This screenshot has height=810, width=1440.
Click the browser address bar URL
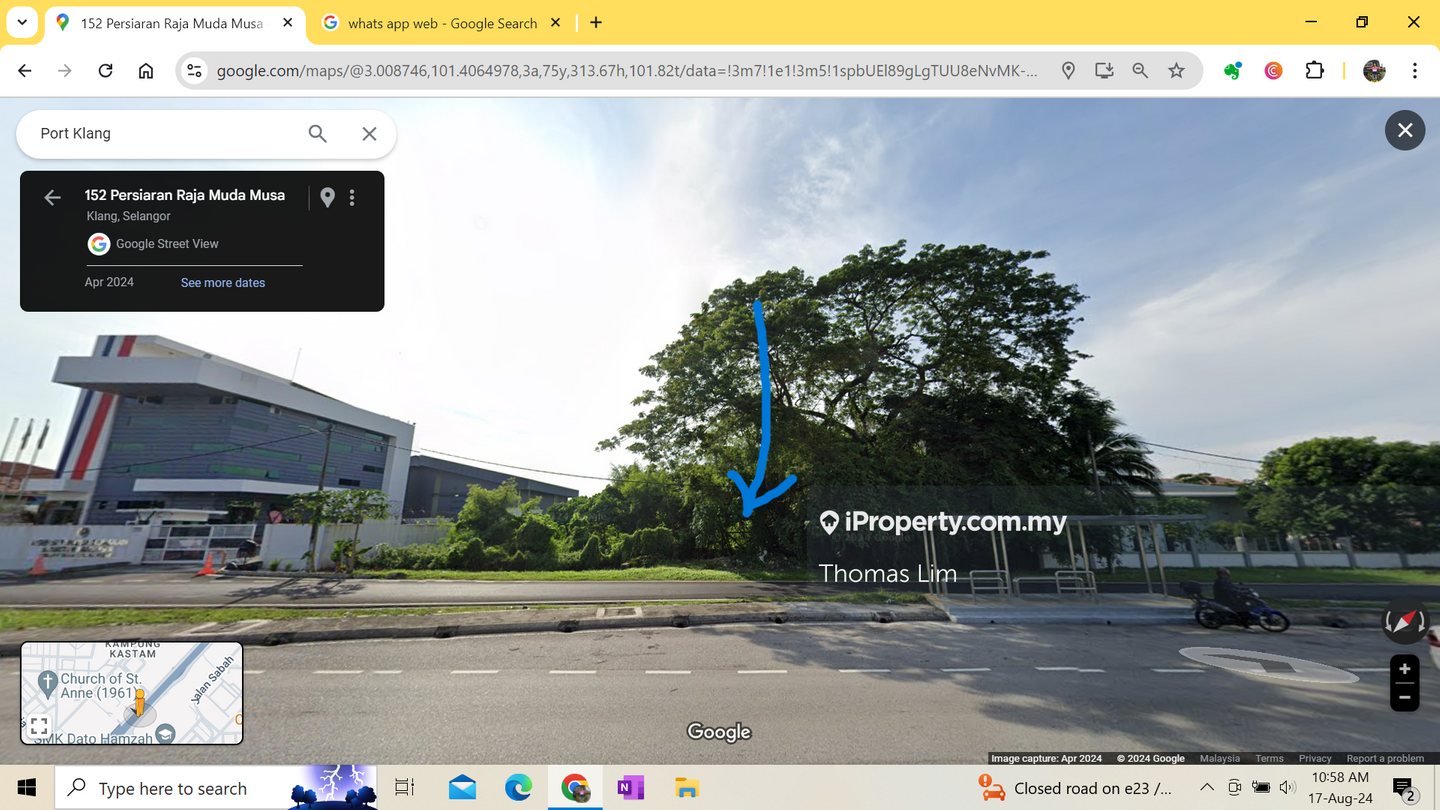626,70
